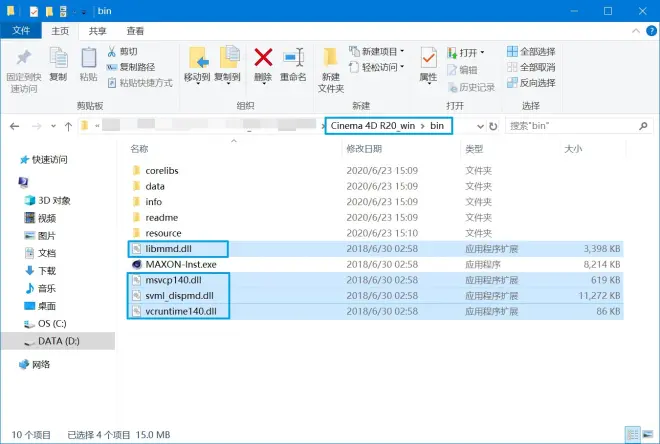Click the bin breadcrumb in address bar

(437, 126)
